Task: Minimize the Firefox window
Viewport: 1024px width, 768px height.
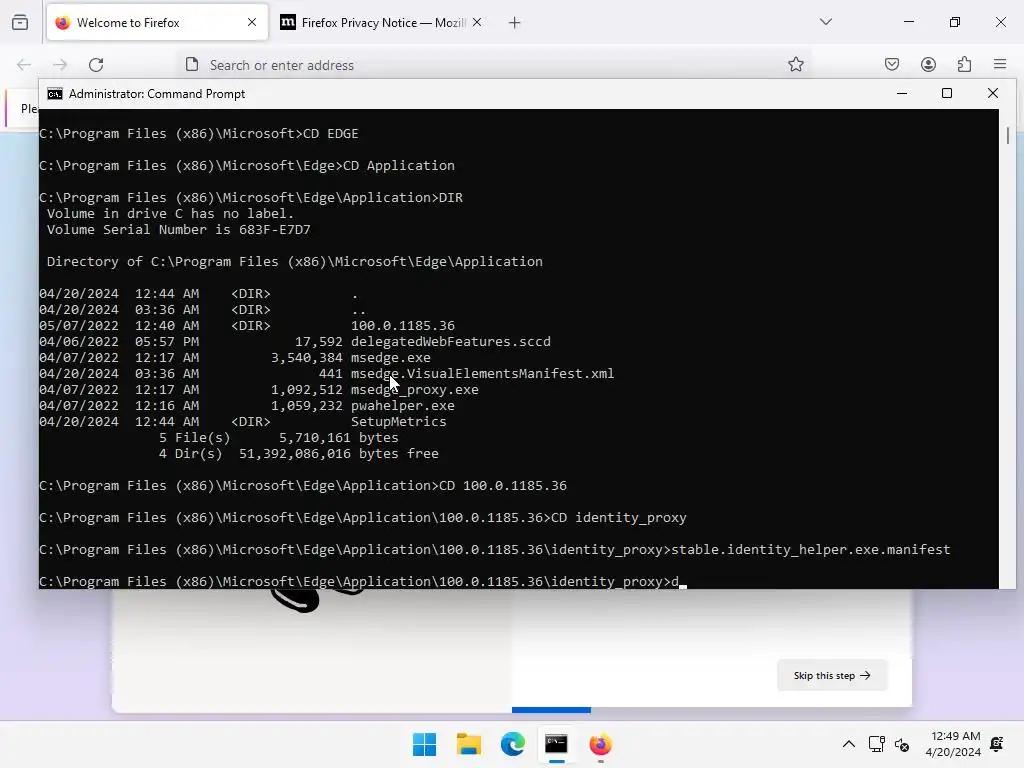Action: coord(908,22)
